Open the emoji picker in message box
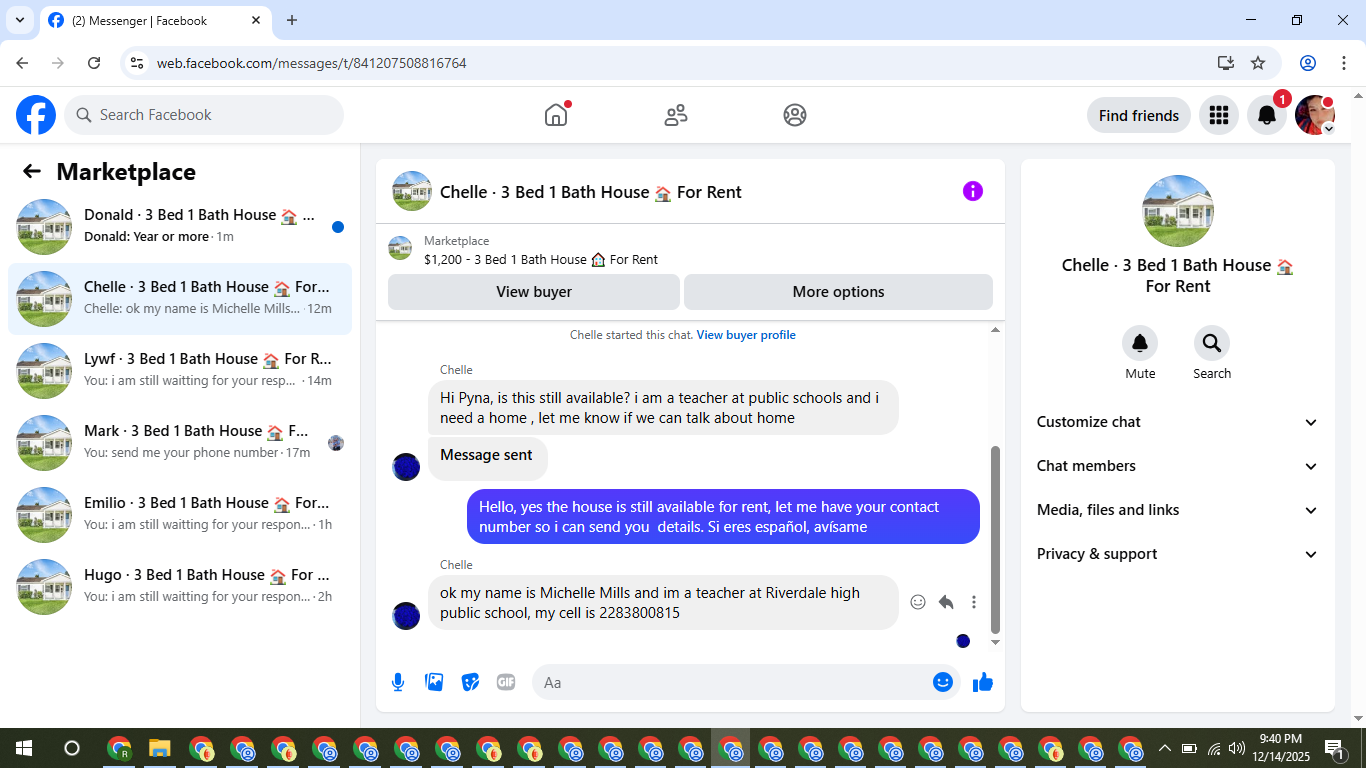Viewport: 1366px width, 768px height. (942, 682)
